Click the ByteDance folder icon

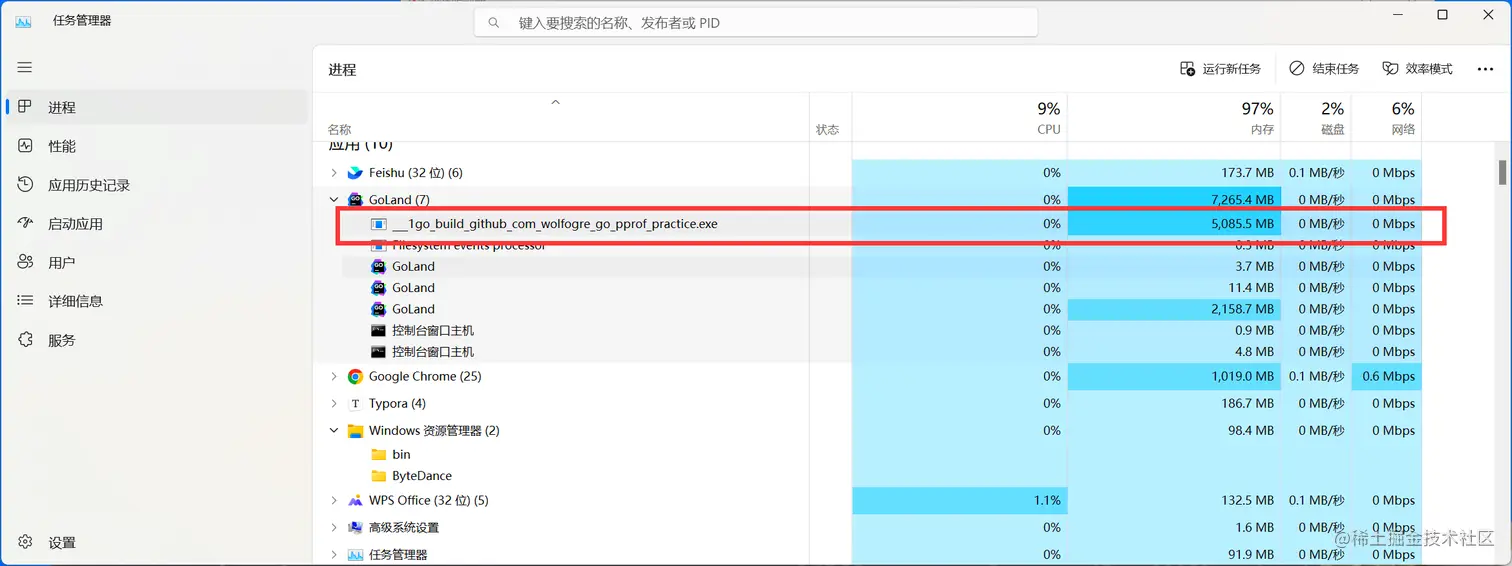pyautogui.click(x=378, y=476)
